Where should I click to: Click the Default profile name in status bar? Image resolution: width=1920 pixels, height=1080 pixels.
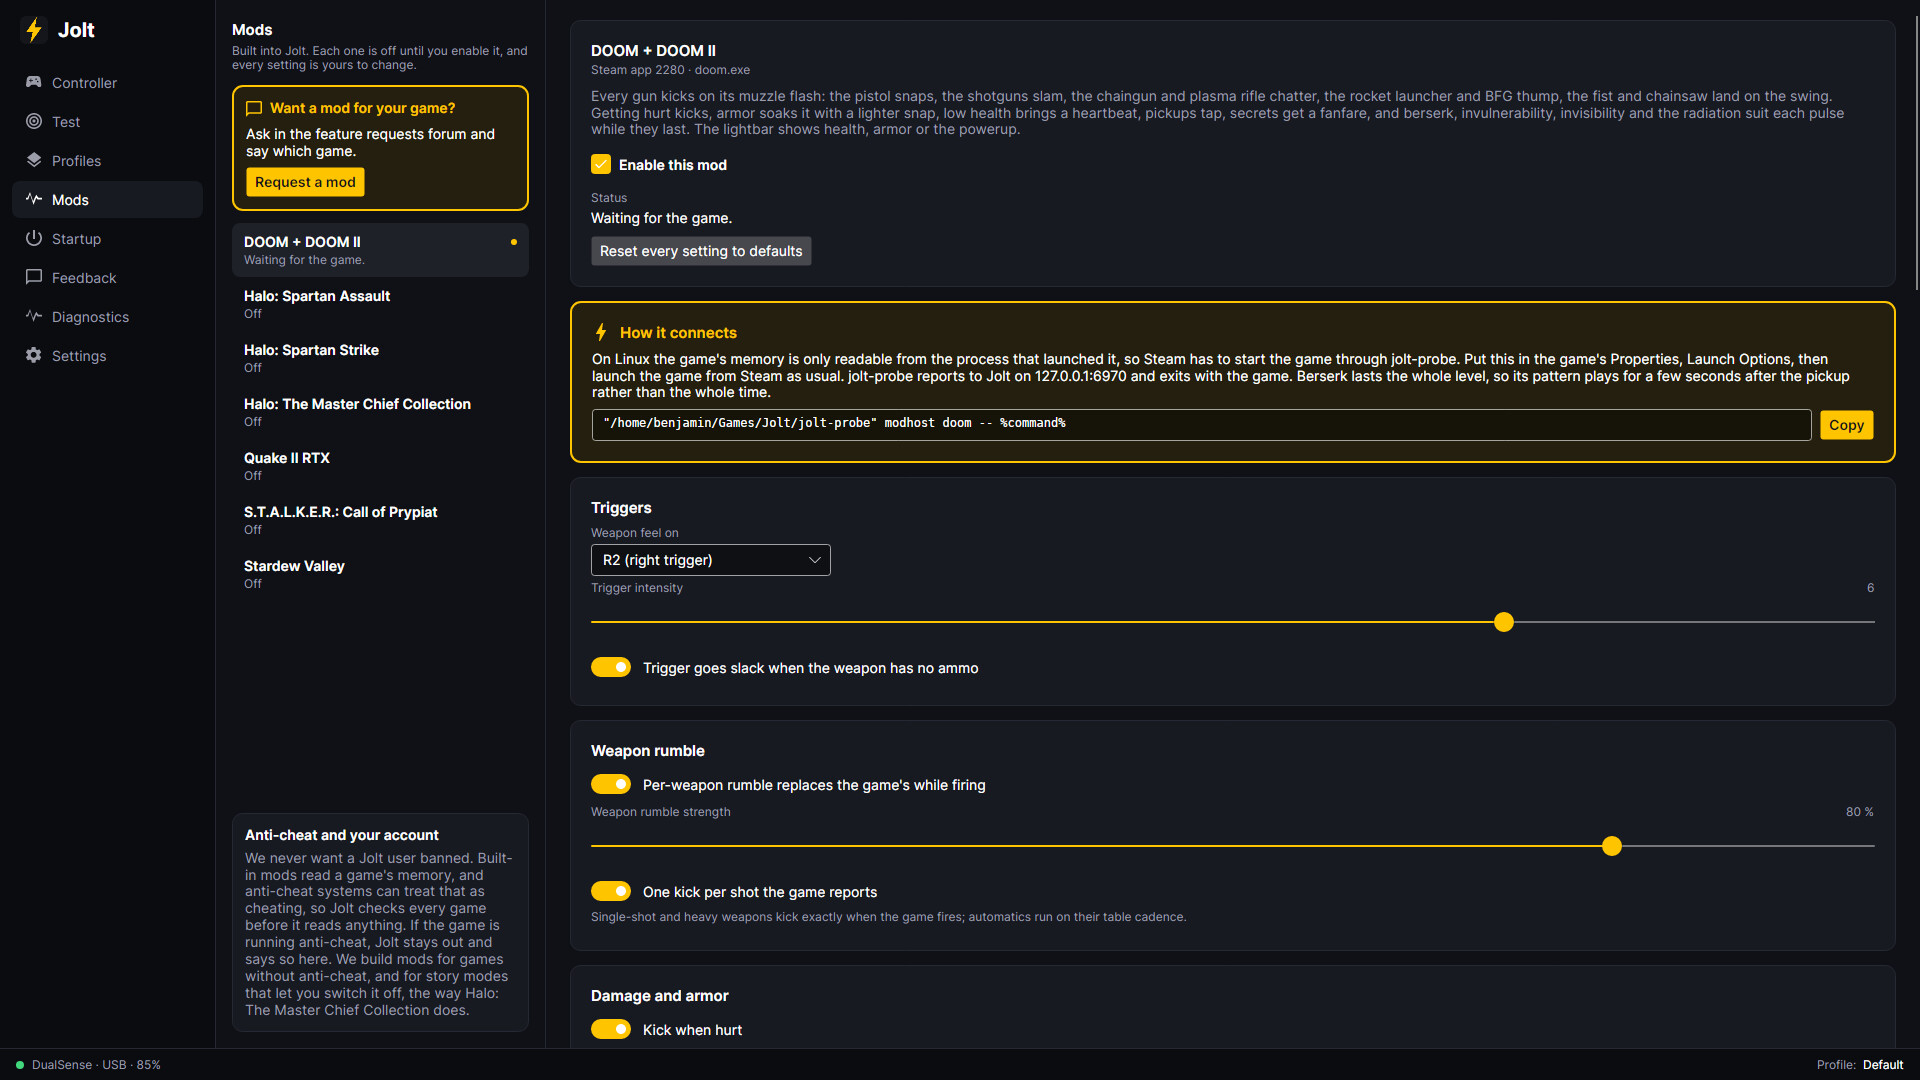coord(1883,1065)
